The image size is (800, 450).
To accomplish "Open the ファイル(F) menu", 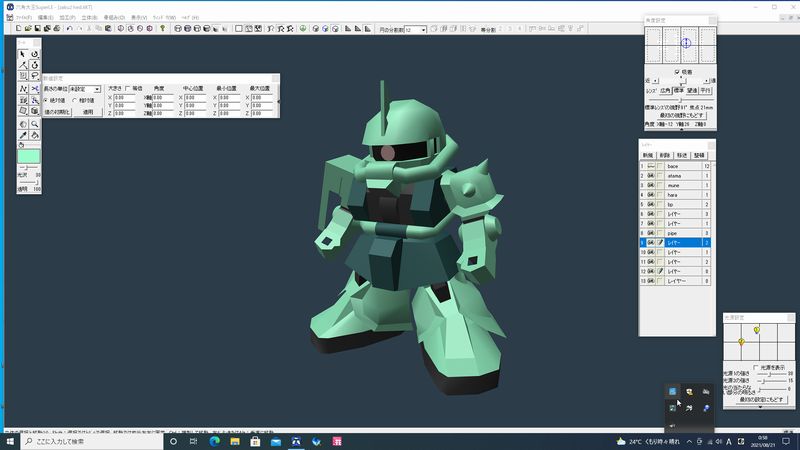I will pyautogui.click(x=24, y=17).
